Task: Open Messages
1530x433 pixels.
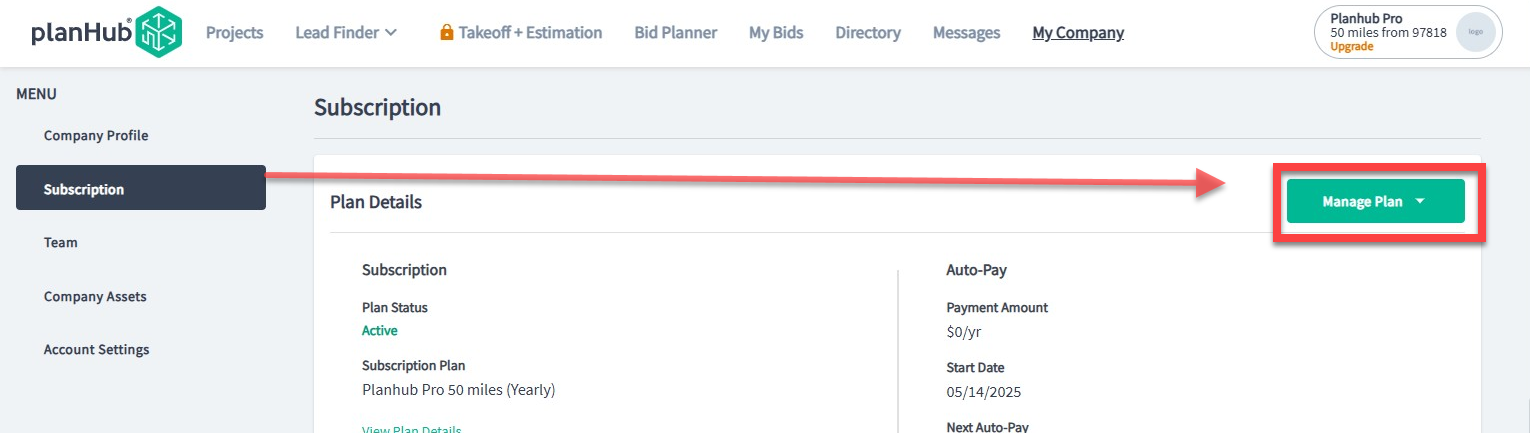Action: pos(966,33)
